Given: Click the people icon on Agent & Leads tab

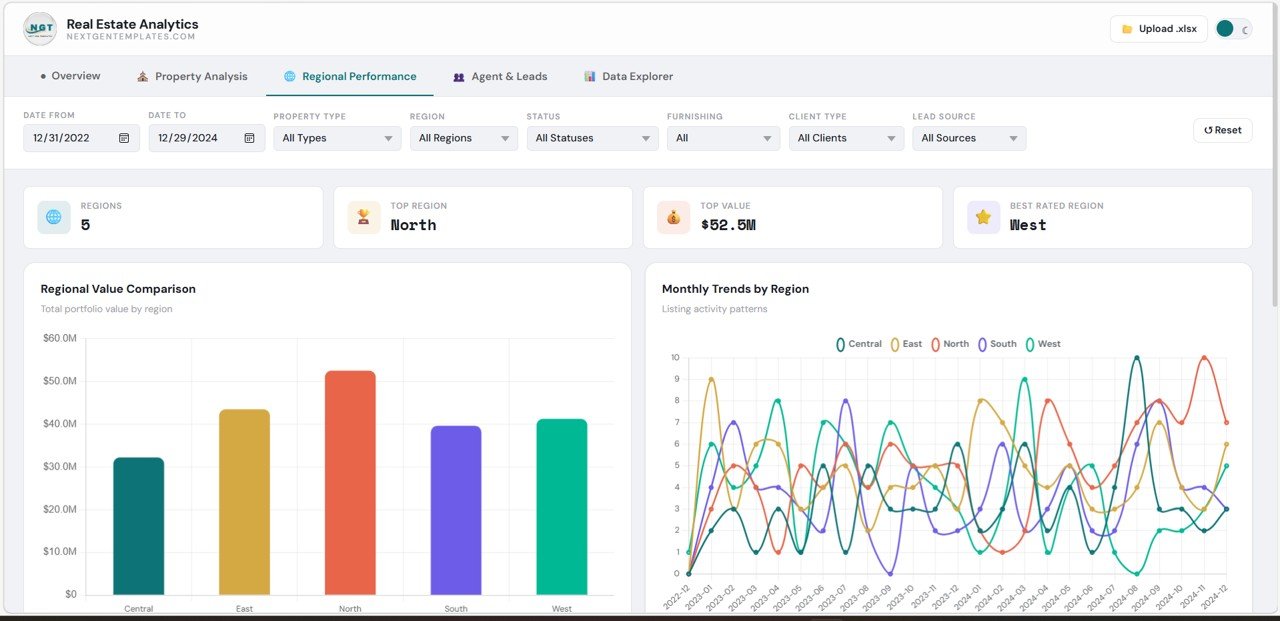Looking at the screenshot, I should (459, 76).
